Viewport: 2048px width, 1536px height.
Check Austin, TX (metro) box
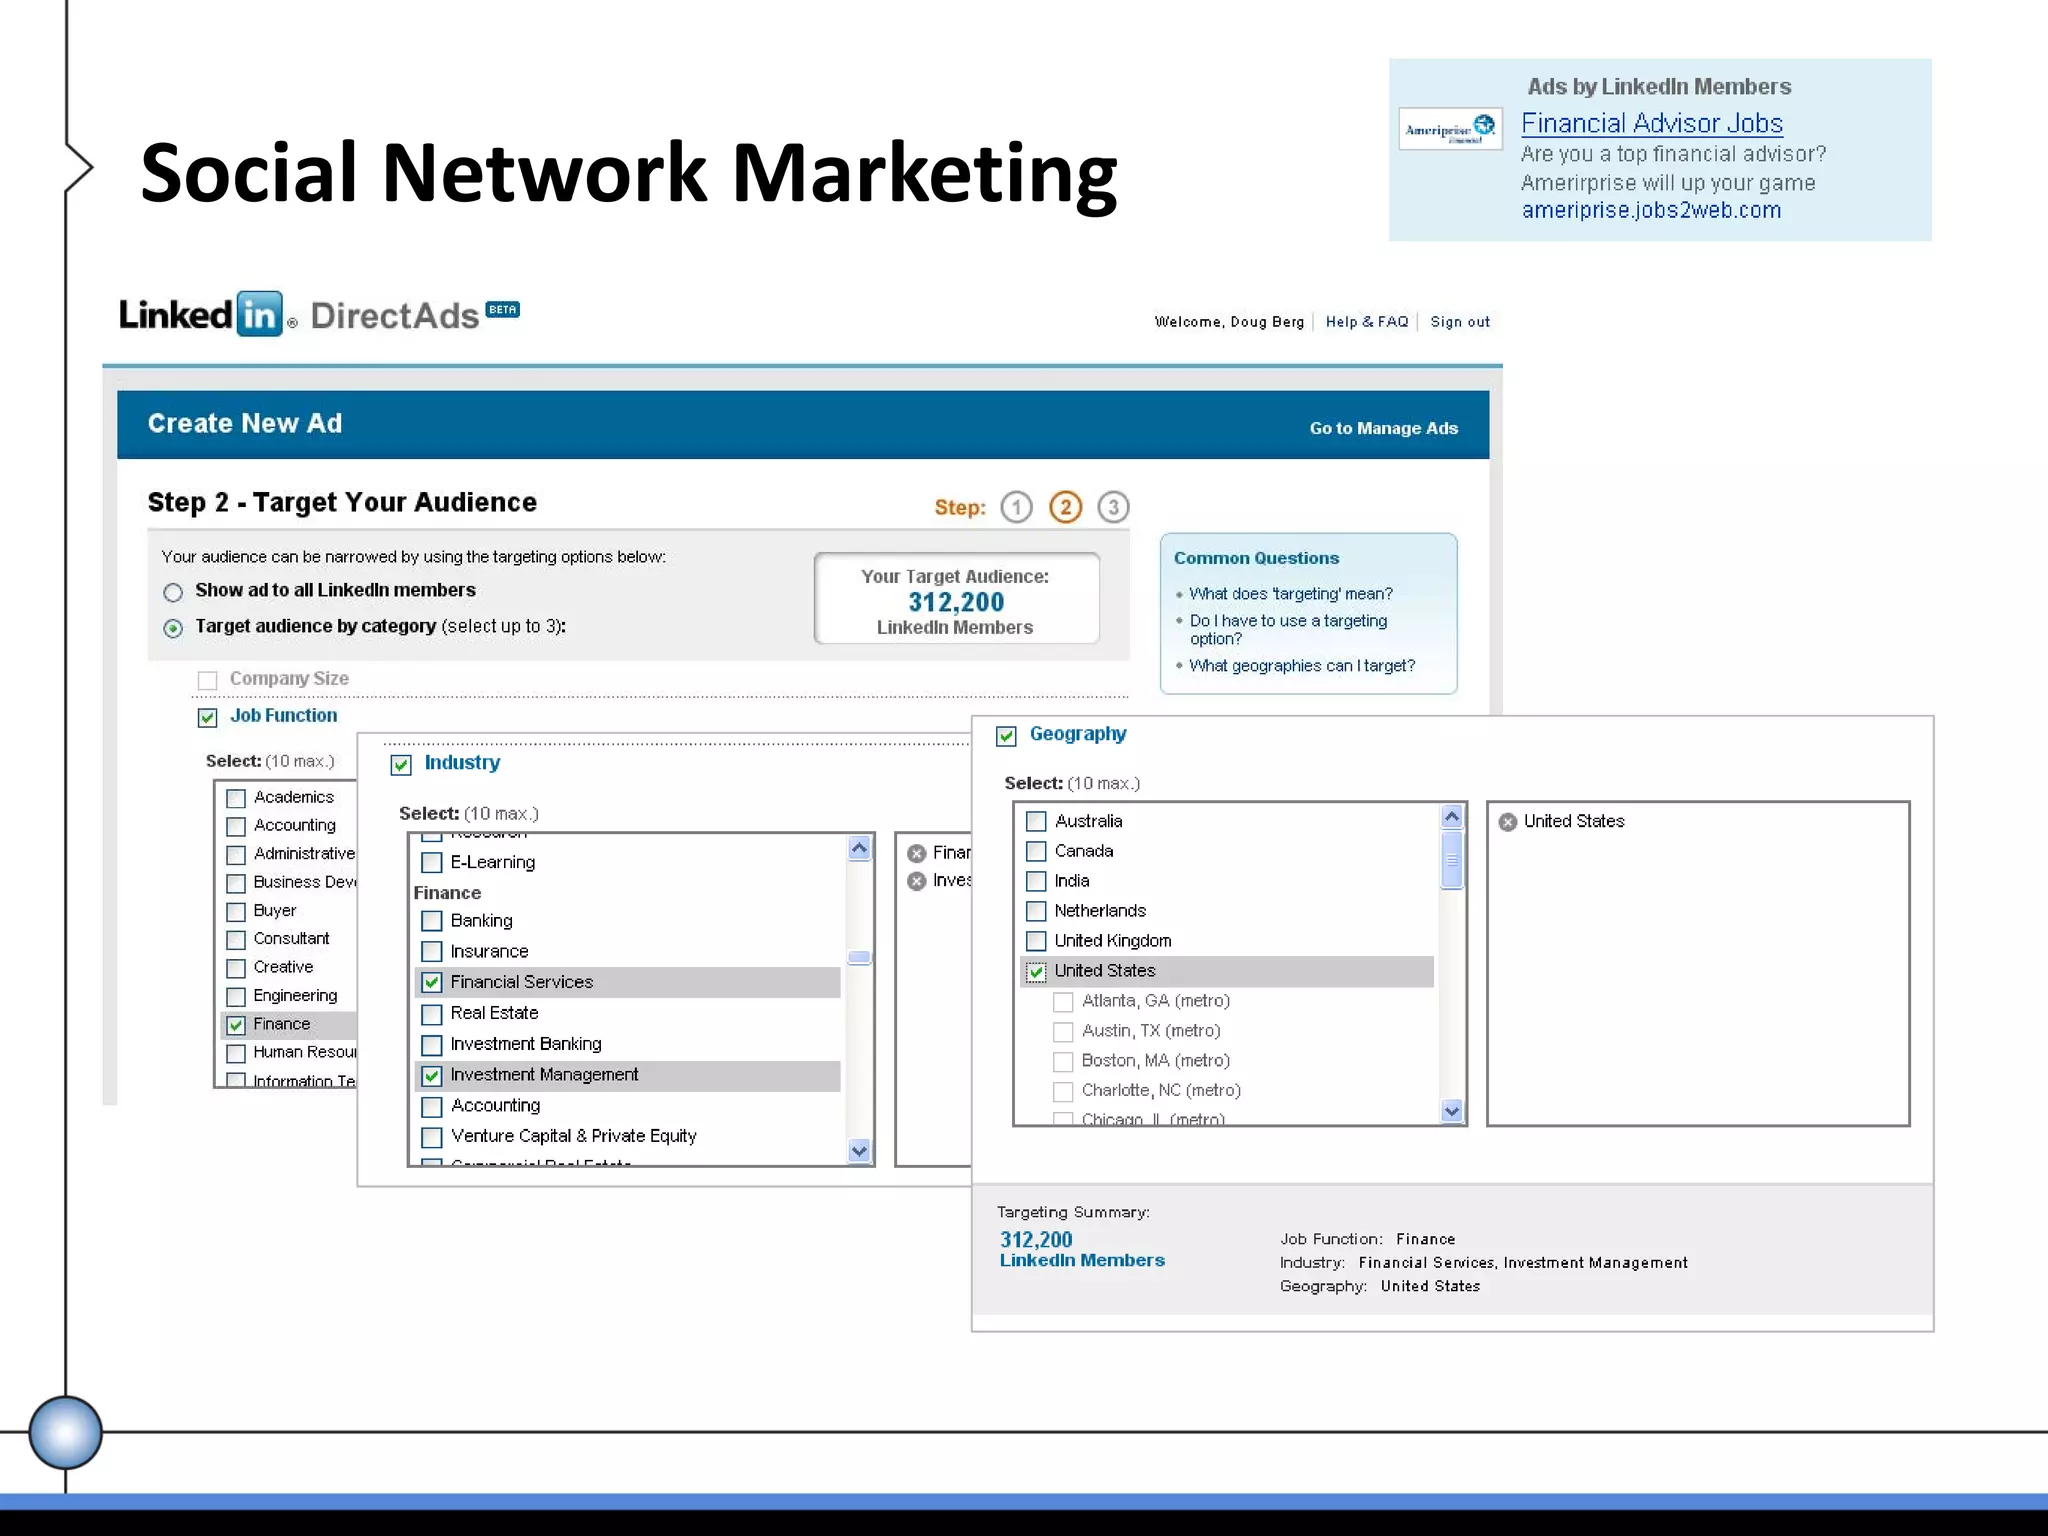tap(1064, 1032)
